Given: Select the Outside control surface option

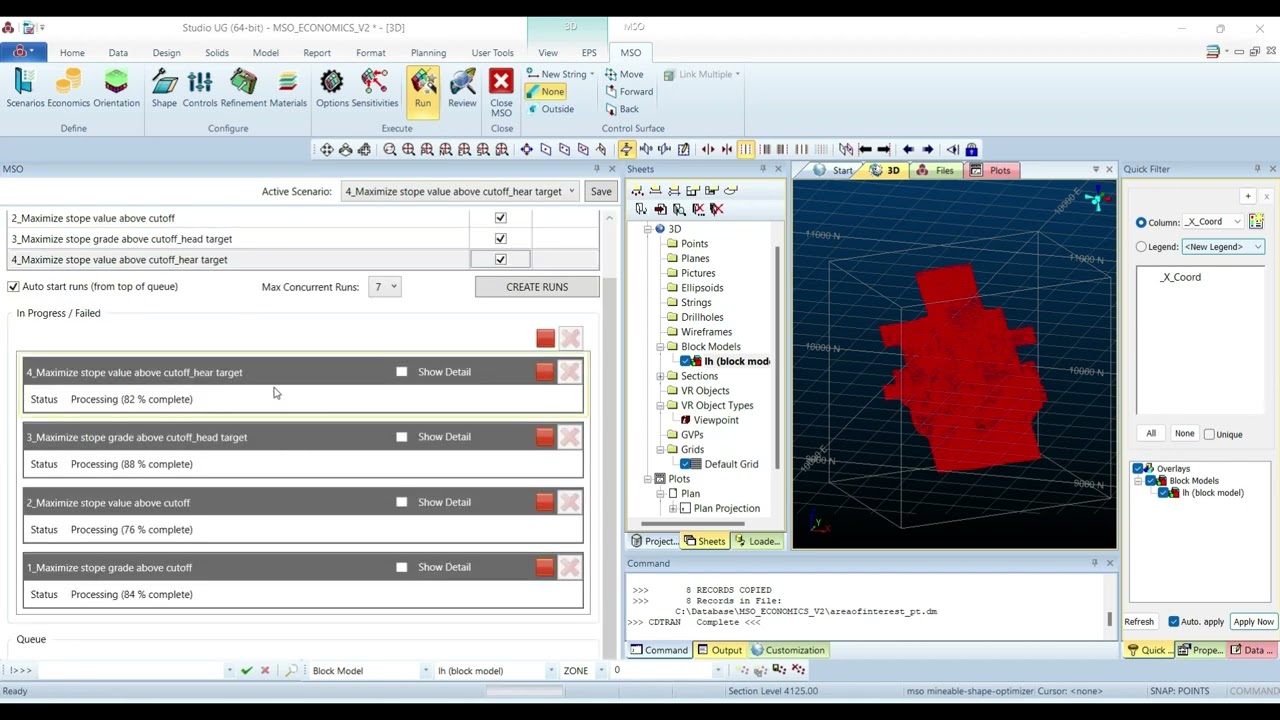Looking at the screenshot, I should 550,109.
